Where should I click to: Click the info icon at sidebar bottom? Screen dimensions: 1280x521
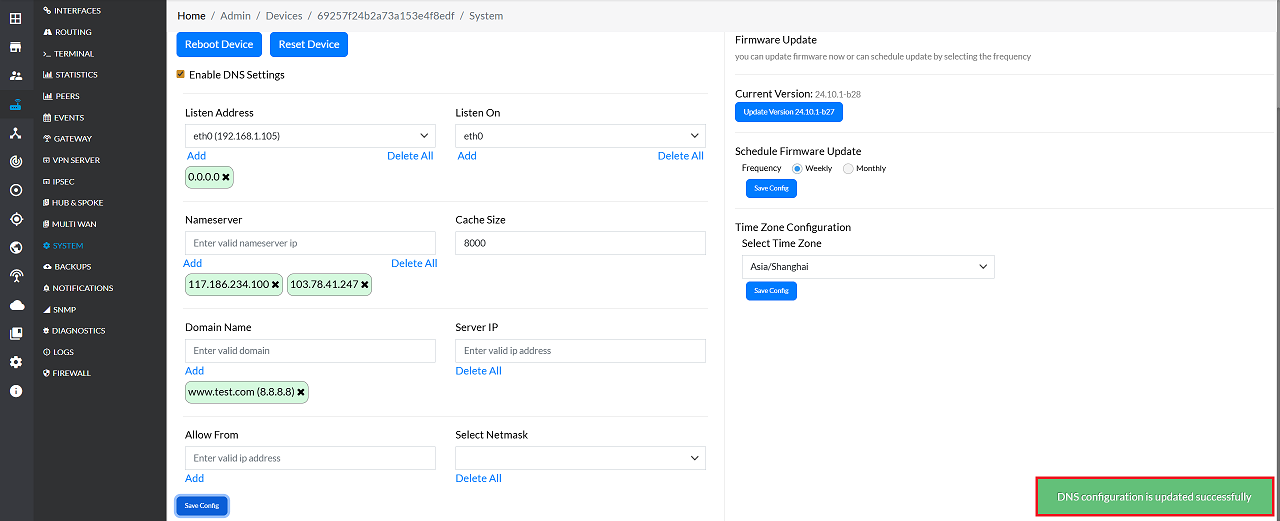(15, 391)
